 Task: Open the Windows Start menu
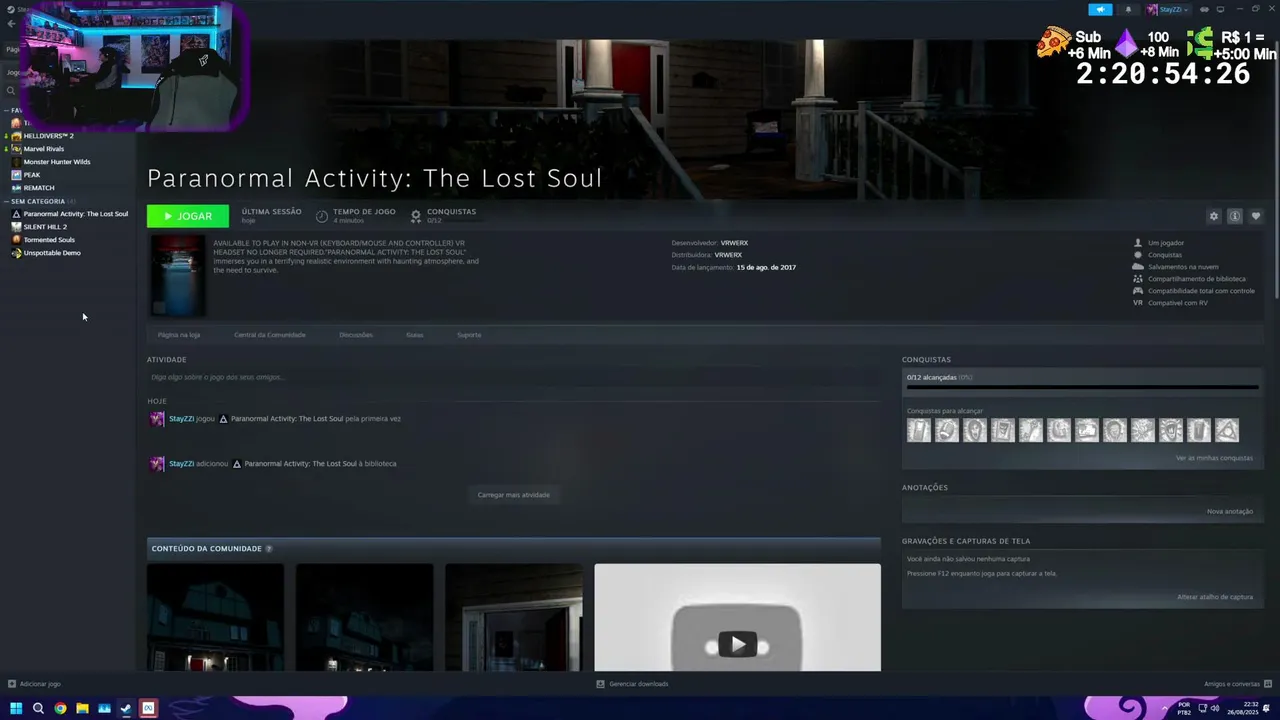(16, 709)
